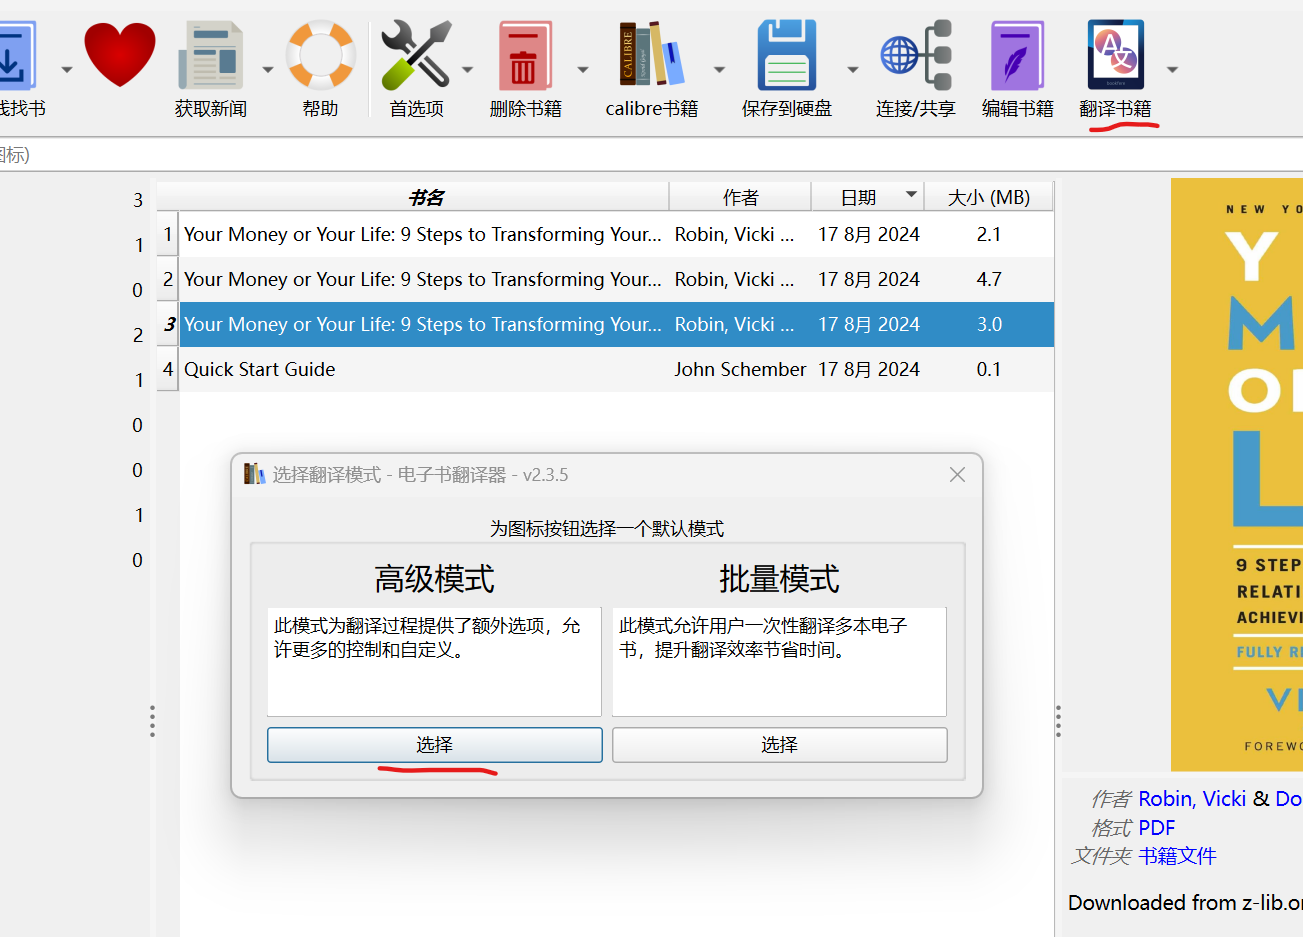Click the 高级模式 heading
The width and height of the screenshot is (1303, 937).
pos(434,579)
